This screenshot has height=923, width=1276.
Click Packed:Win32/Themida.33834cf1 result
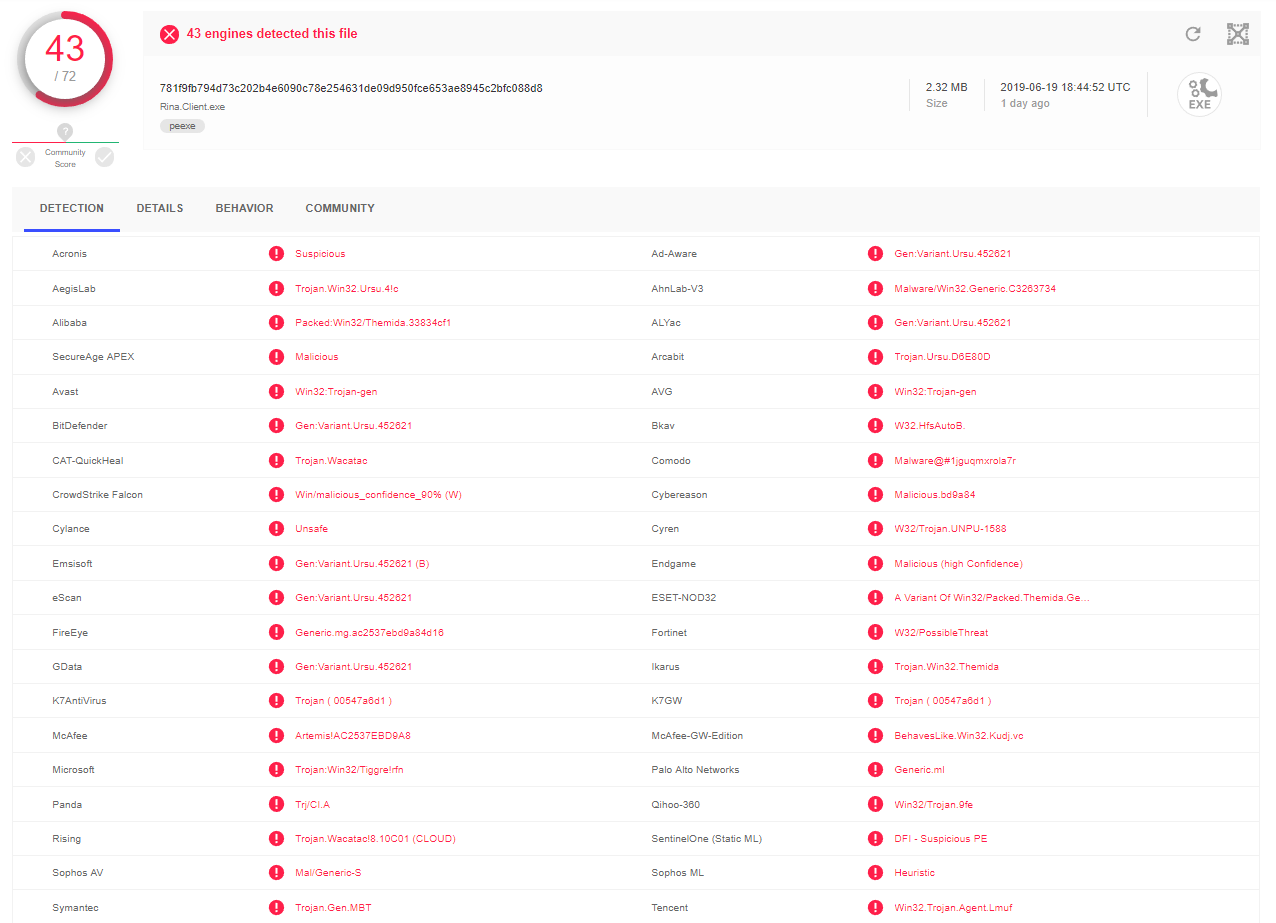point(373,323)
